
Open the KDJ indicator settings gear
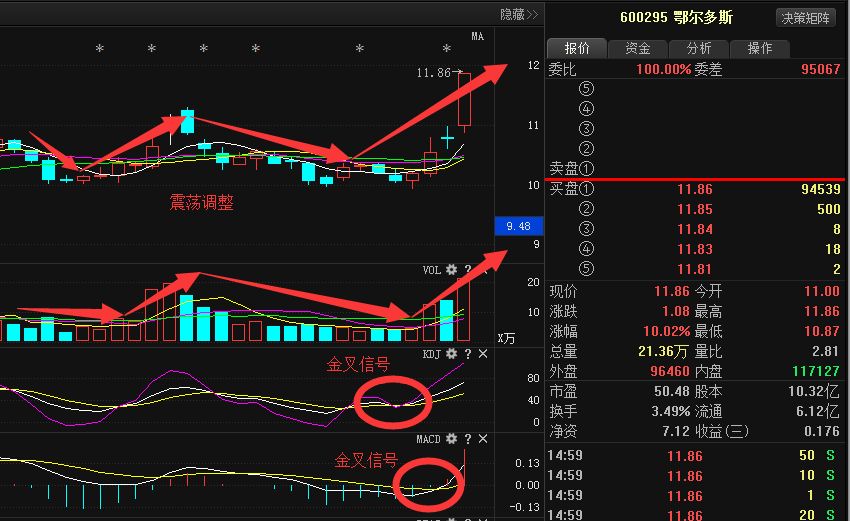451,354
